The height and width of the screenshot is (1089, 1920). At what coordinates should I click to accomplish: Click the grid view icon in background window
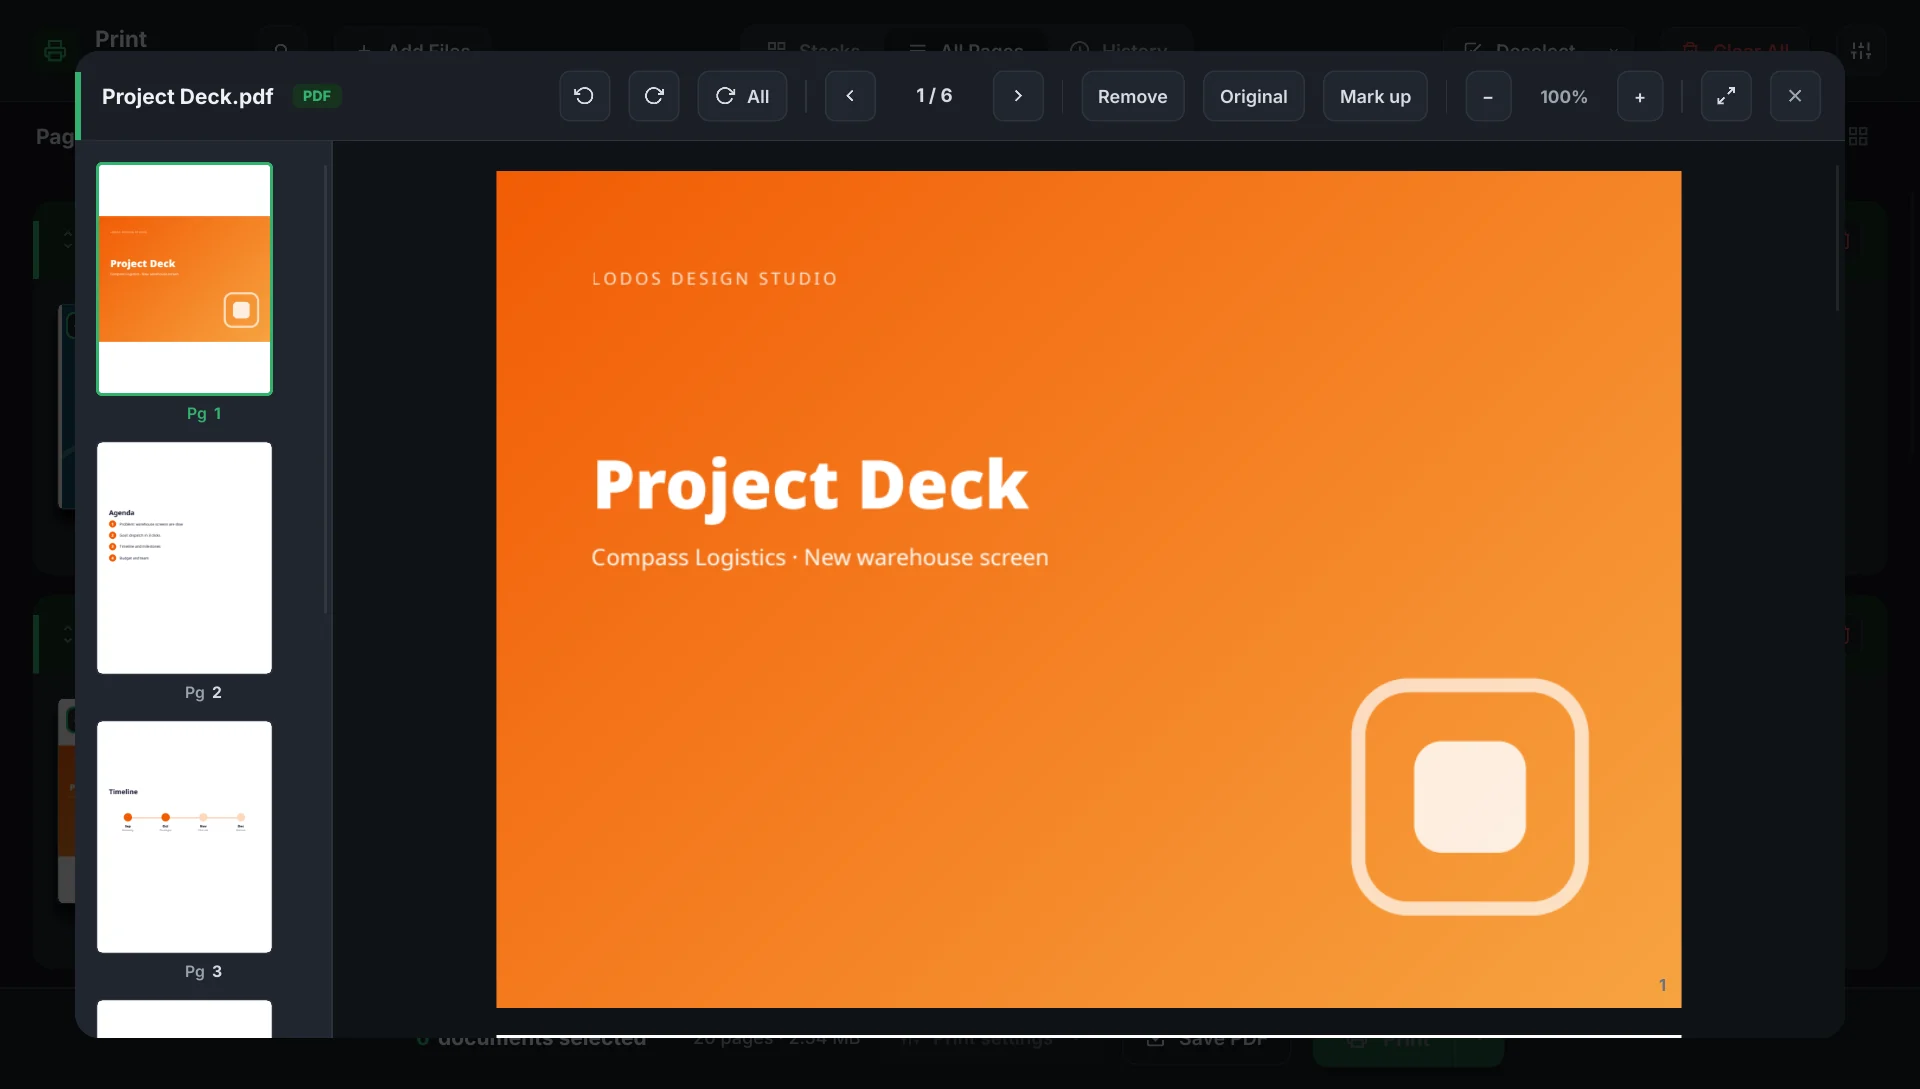click(1858, 136)
